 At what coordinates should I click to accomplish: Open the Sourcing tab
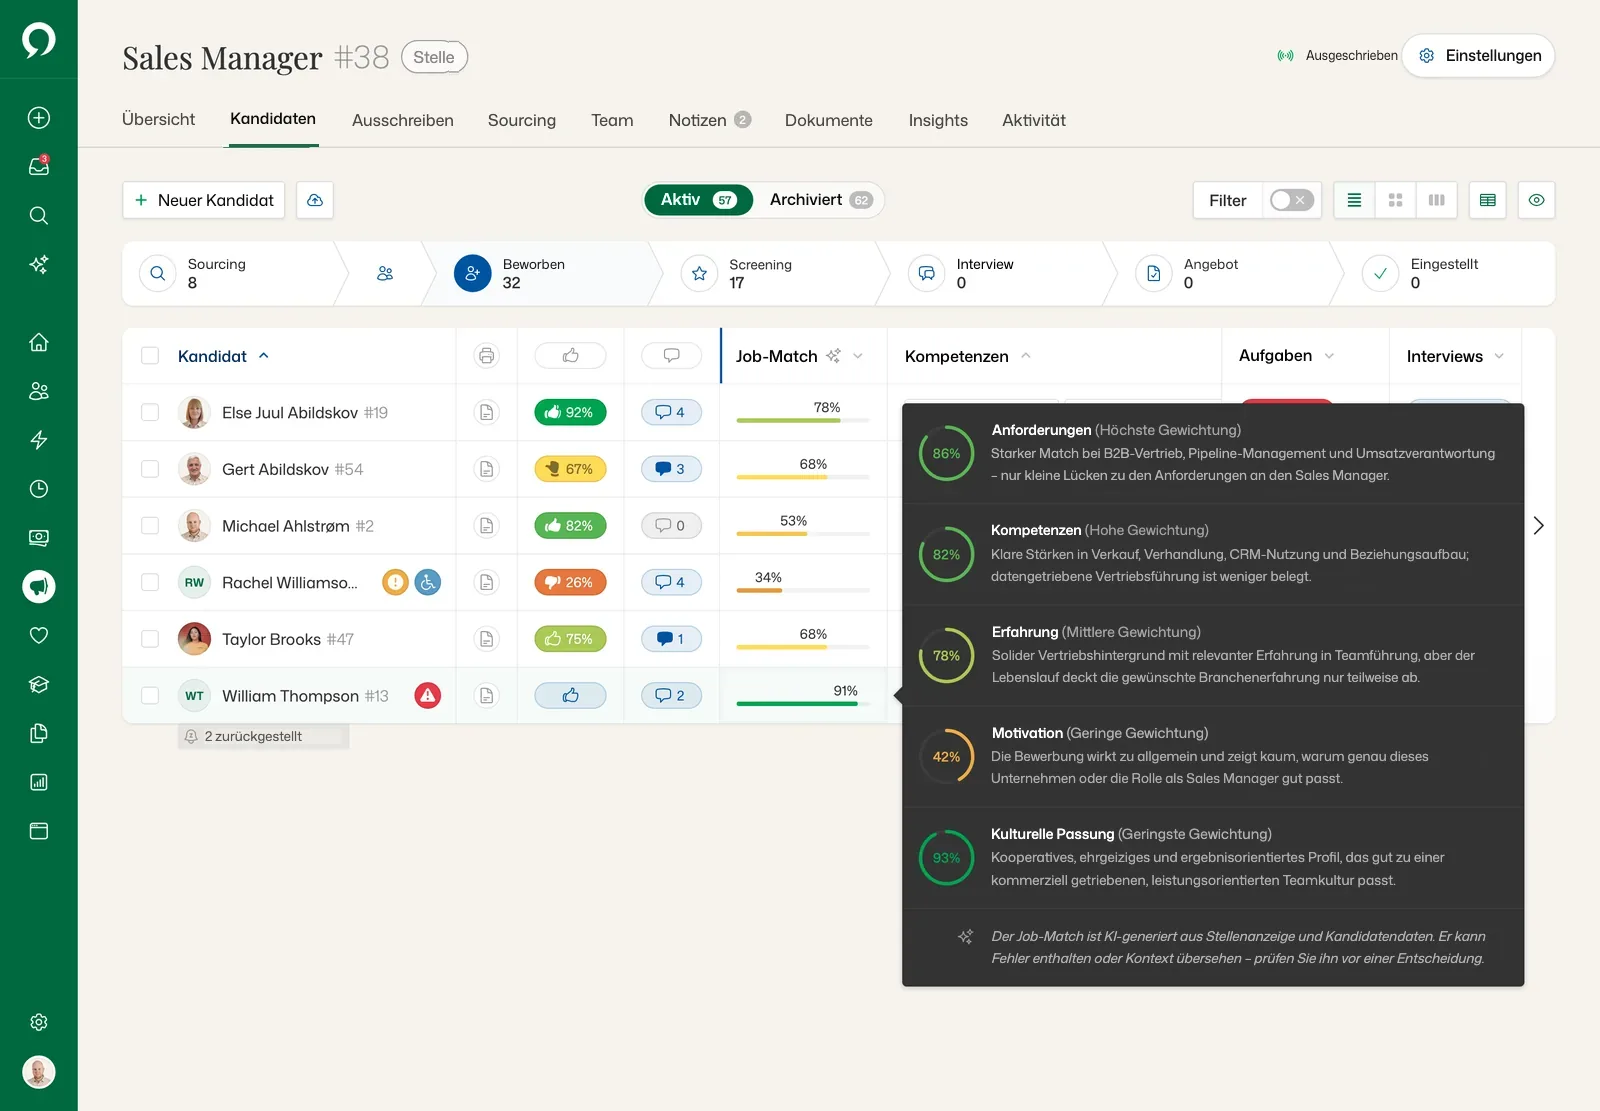(522, 120)
